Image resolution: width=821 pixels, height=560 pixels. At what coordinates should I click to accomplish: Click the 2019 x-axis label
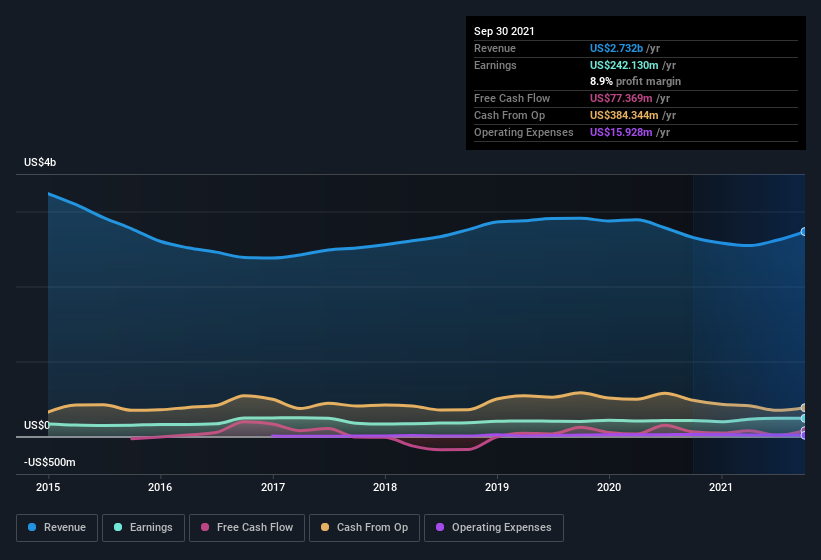coord(497,487)
